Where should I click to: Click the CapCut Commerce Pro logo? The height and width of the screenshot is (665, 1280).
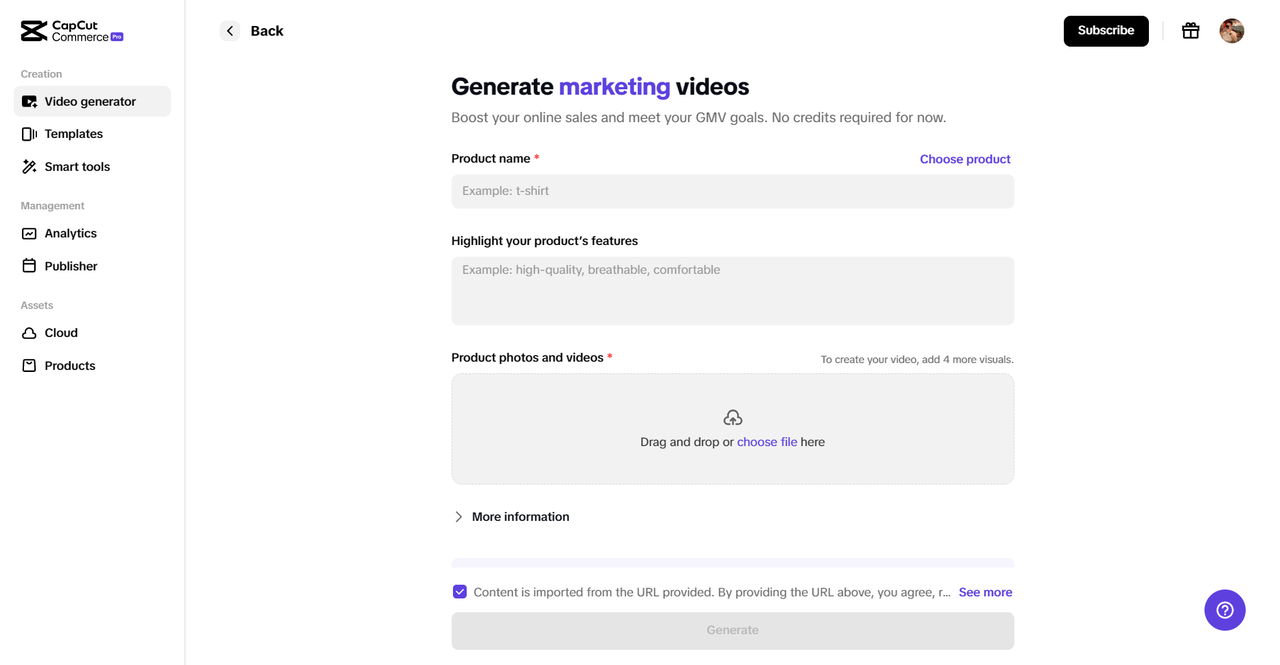[72, 31]
